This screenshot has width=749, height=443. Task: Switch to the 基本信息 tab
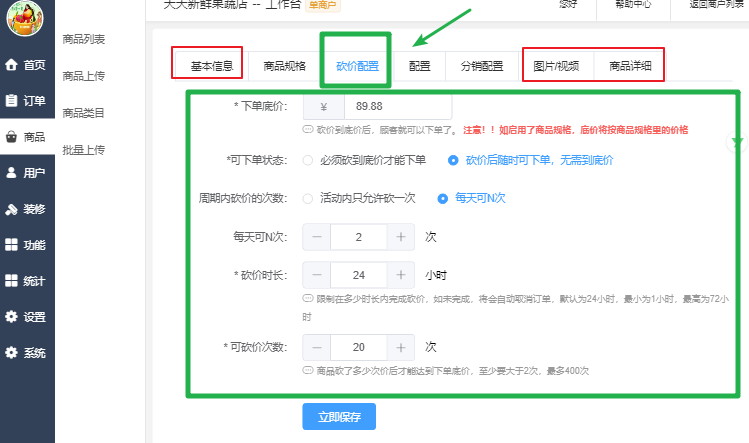(212, 66)
